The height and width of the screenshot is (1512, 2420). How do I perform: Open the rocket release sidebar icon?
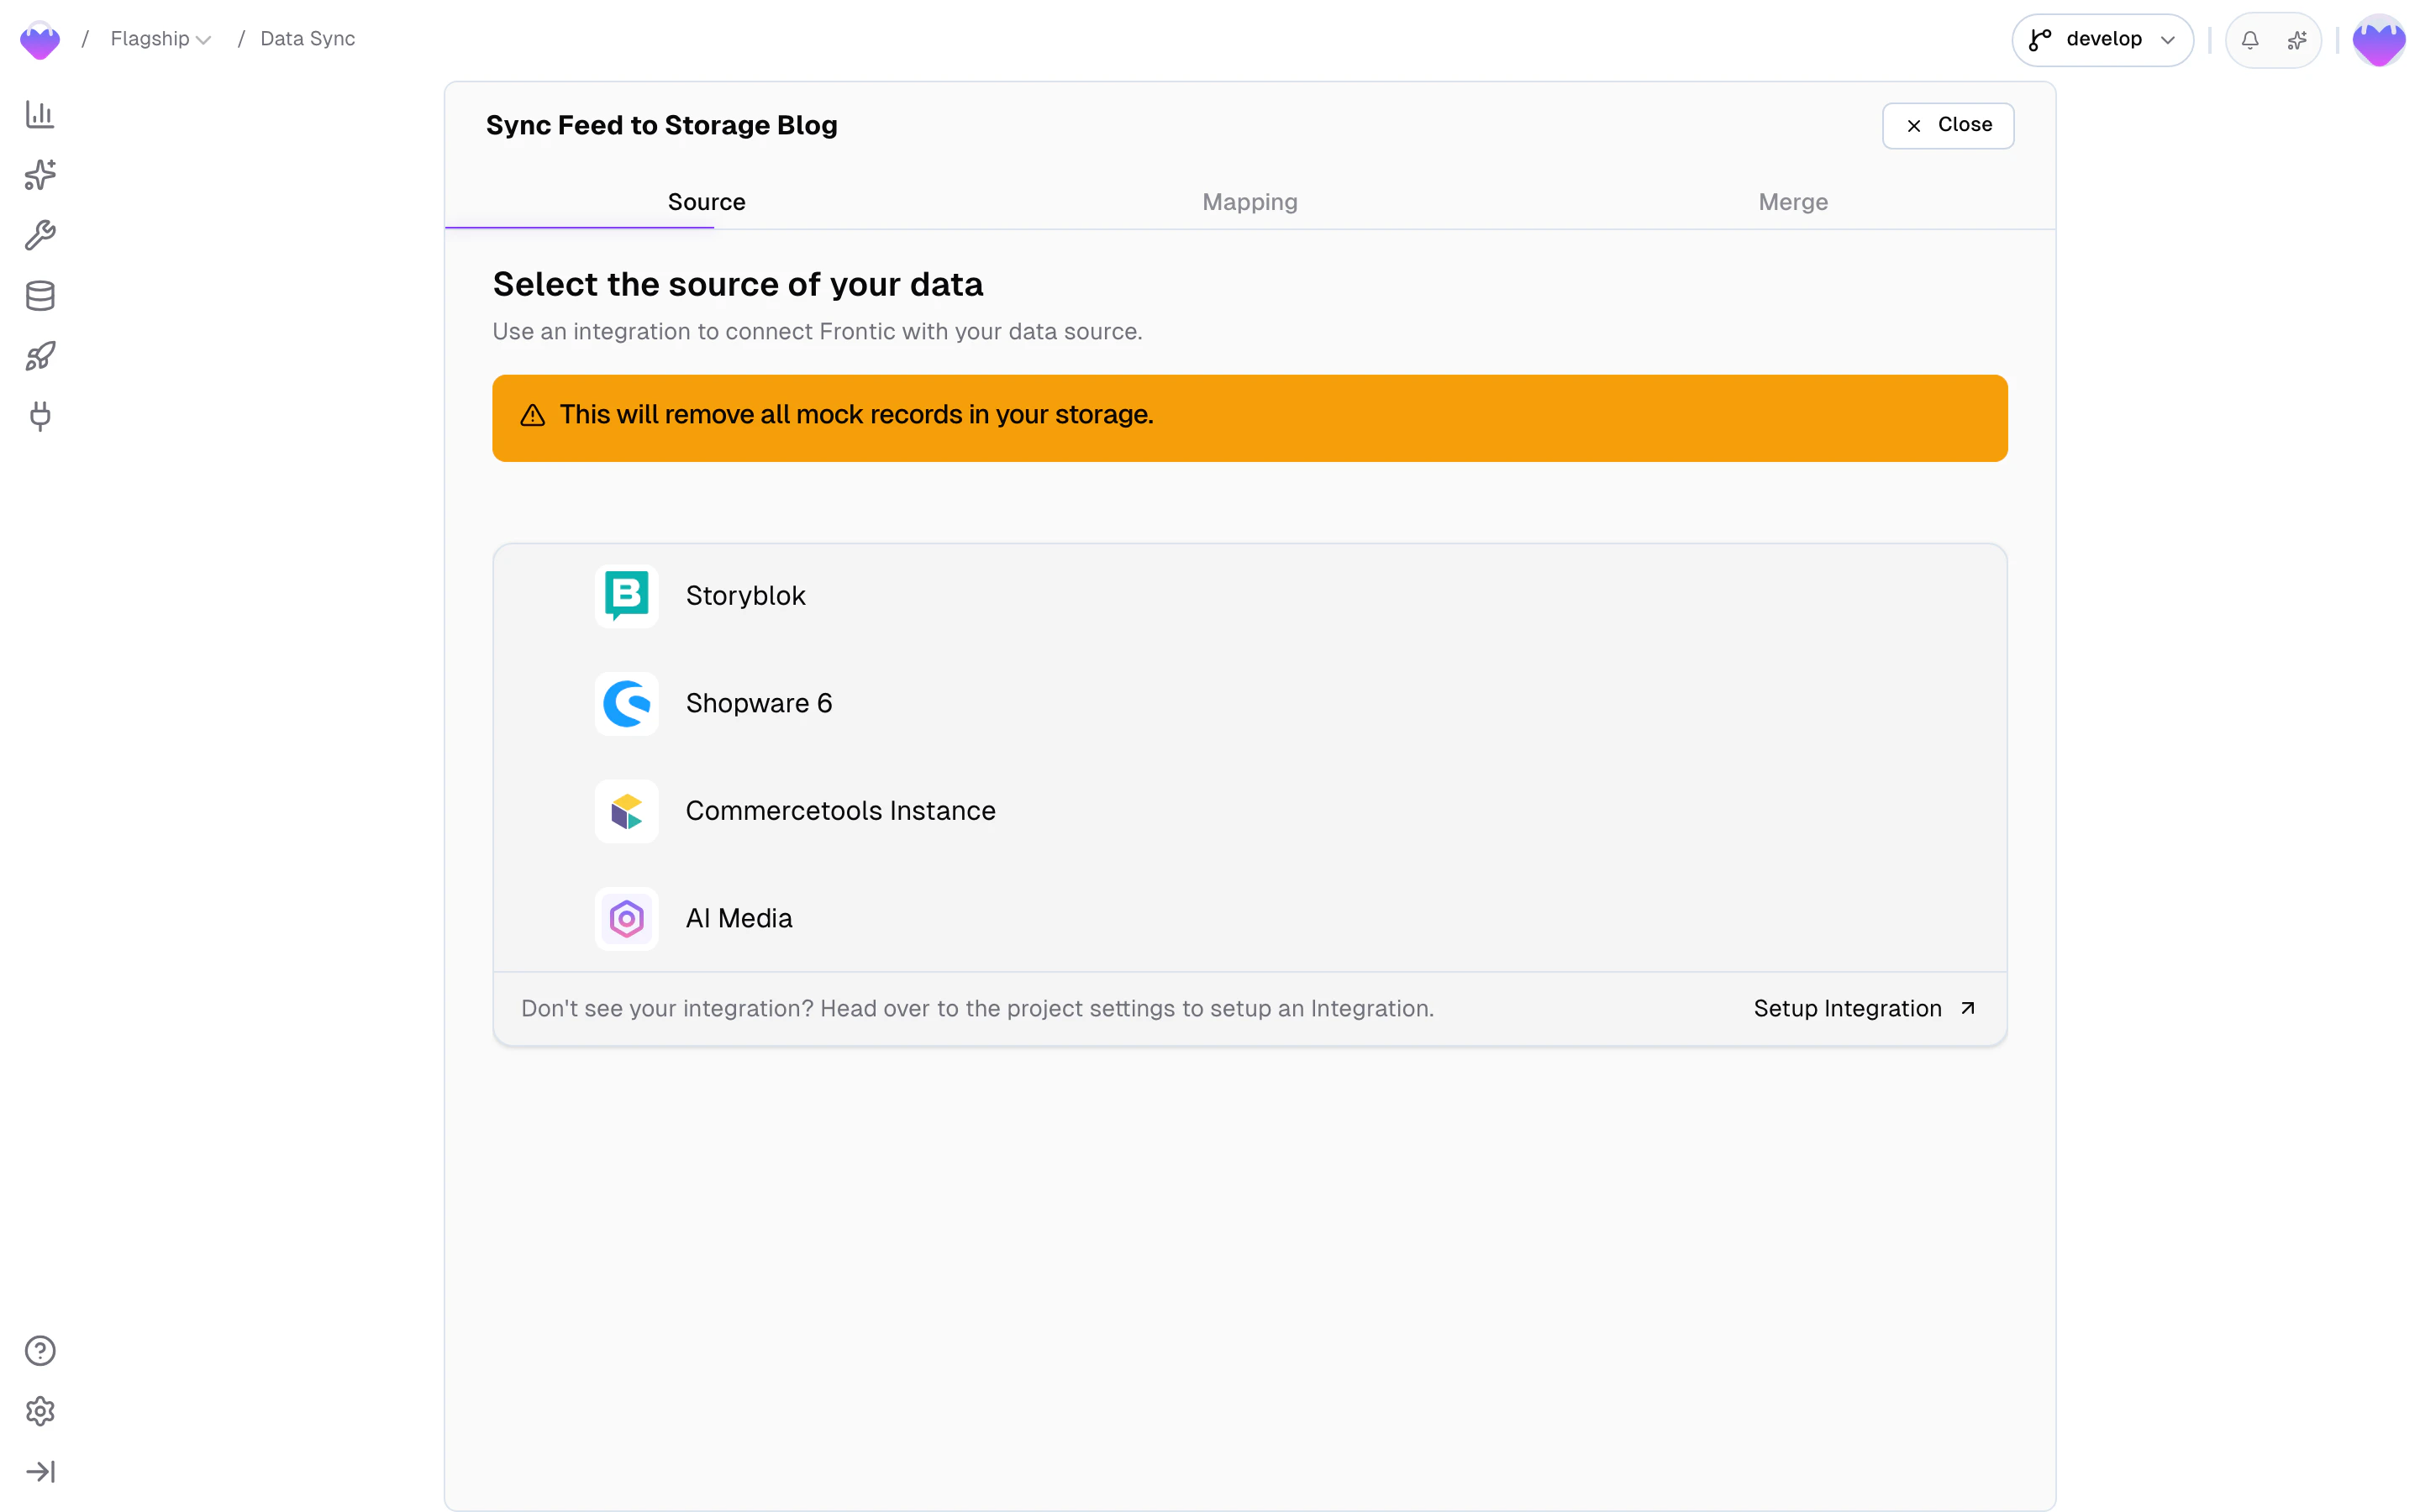click(40, 356)
